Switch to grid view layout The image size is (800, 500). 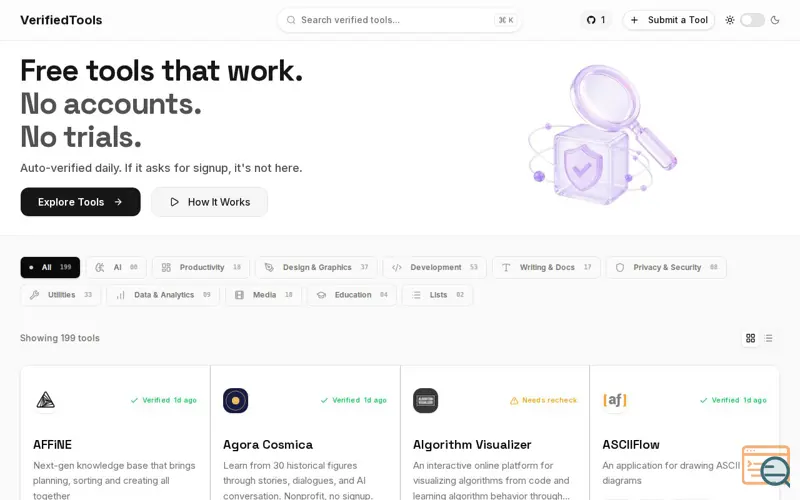click(750, 338)
